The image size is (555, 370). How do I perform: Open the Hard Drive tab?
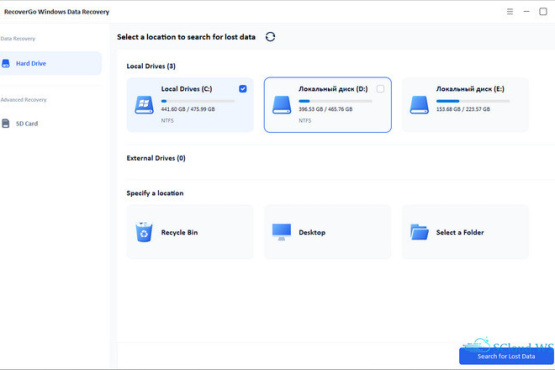click(51, 63)
